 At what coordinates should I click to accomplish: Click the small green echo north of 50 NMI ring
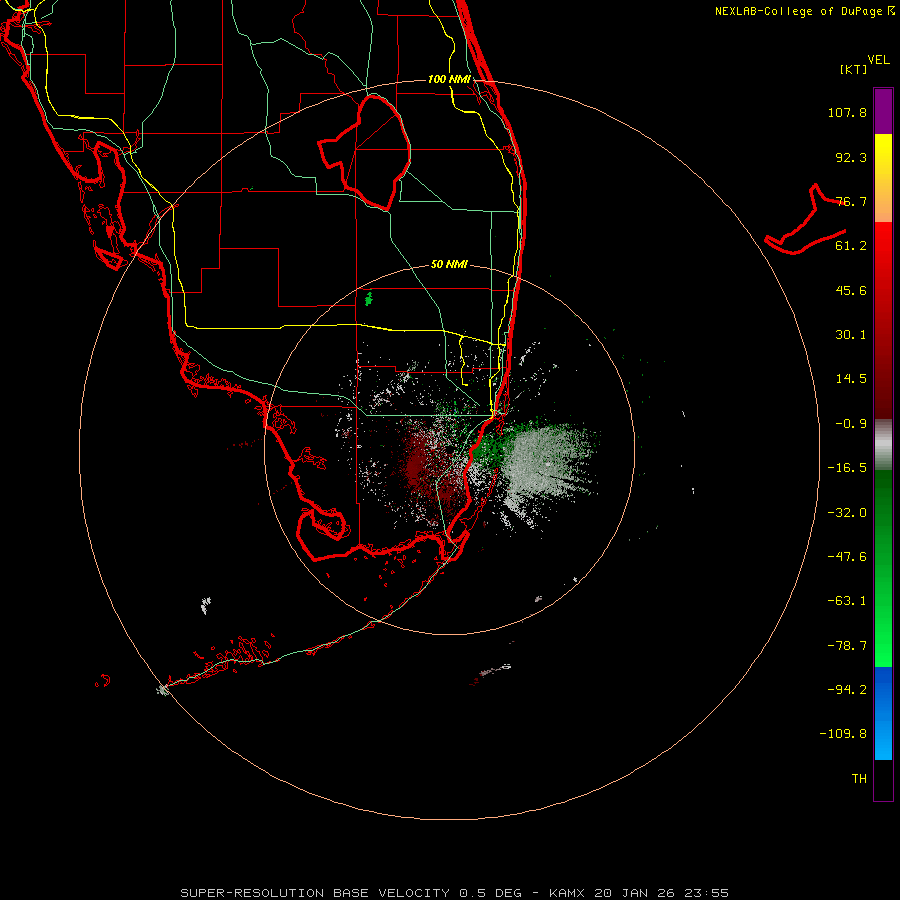click(x=368, y=298)
